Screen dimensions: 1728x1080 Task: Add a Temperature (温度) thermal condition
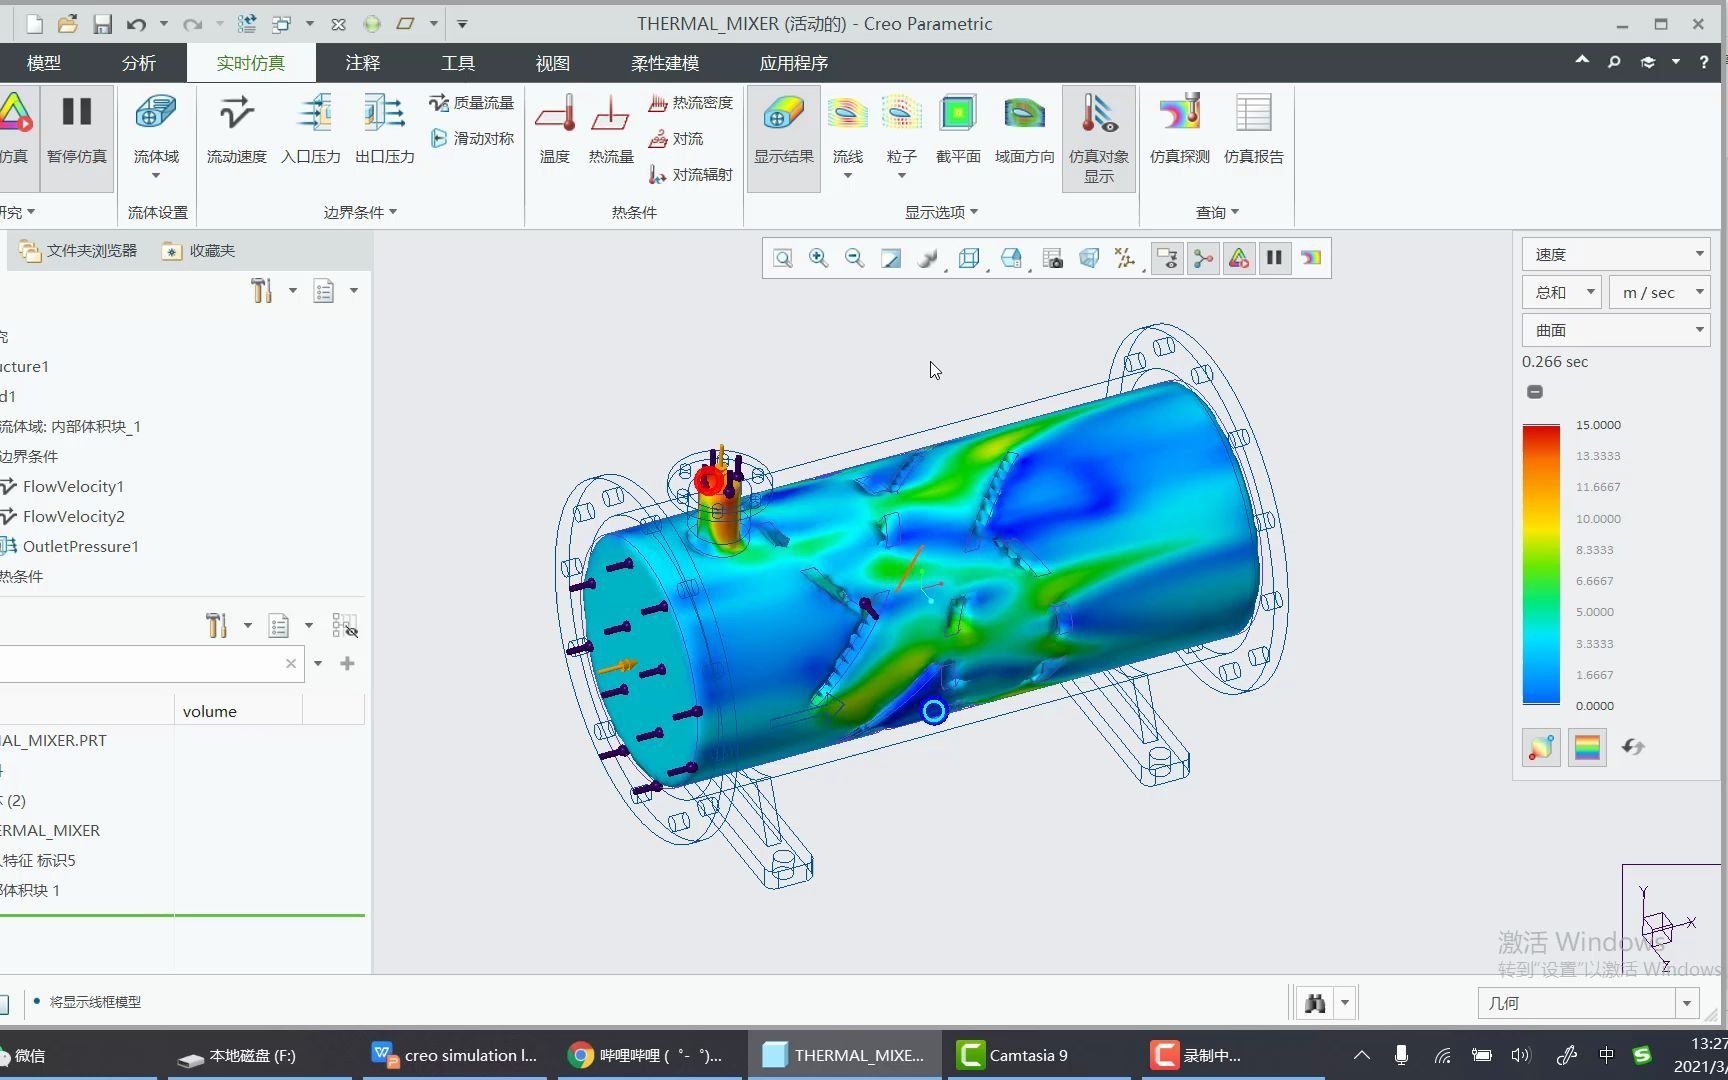tap(555, 130)
